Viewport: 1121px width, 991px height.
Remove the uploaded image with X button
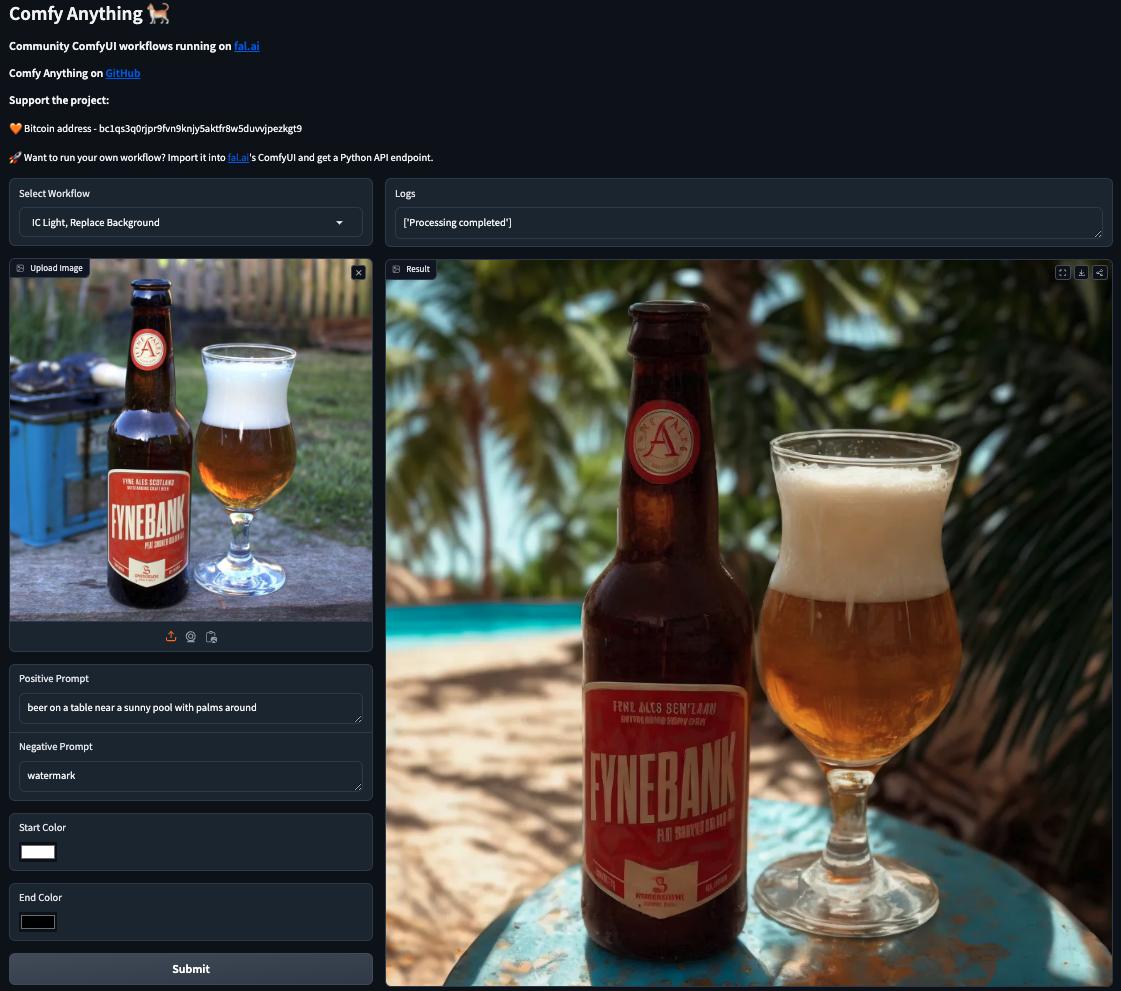(x=359, y=272)
